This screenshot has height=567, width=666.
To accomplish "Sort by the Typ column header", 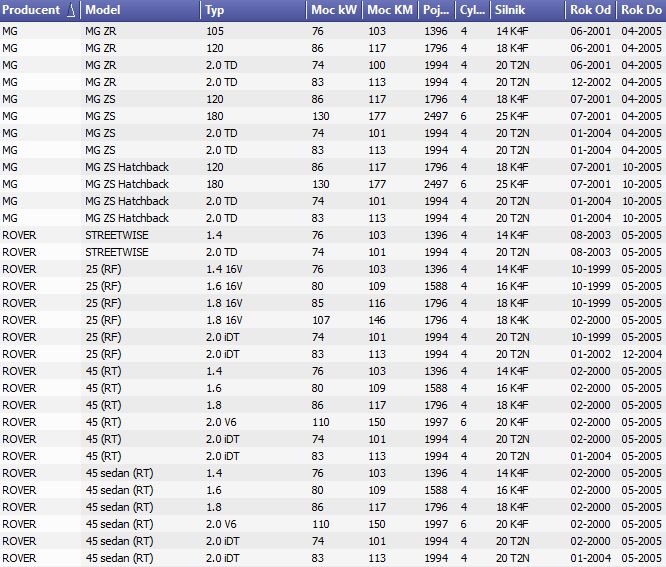I will click(x=253, y=10).
